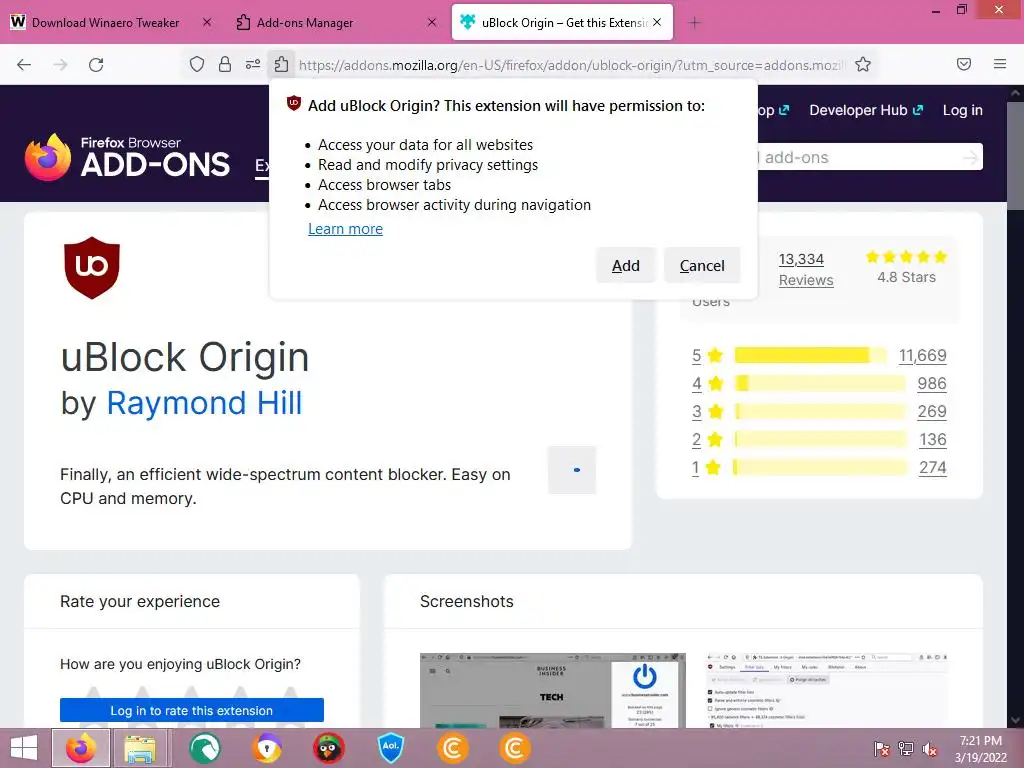Filter reviews by 1 star rating
This screenshot has height=768, width=1024.
(706, 468)
